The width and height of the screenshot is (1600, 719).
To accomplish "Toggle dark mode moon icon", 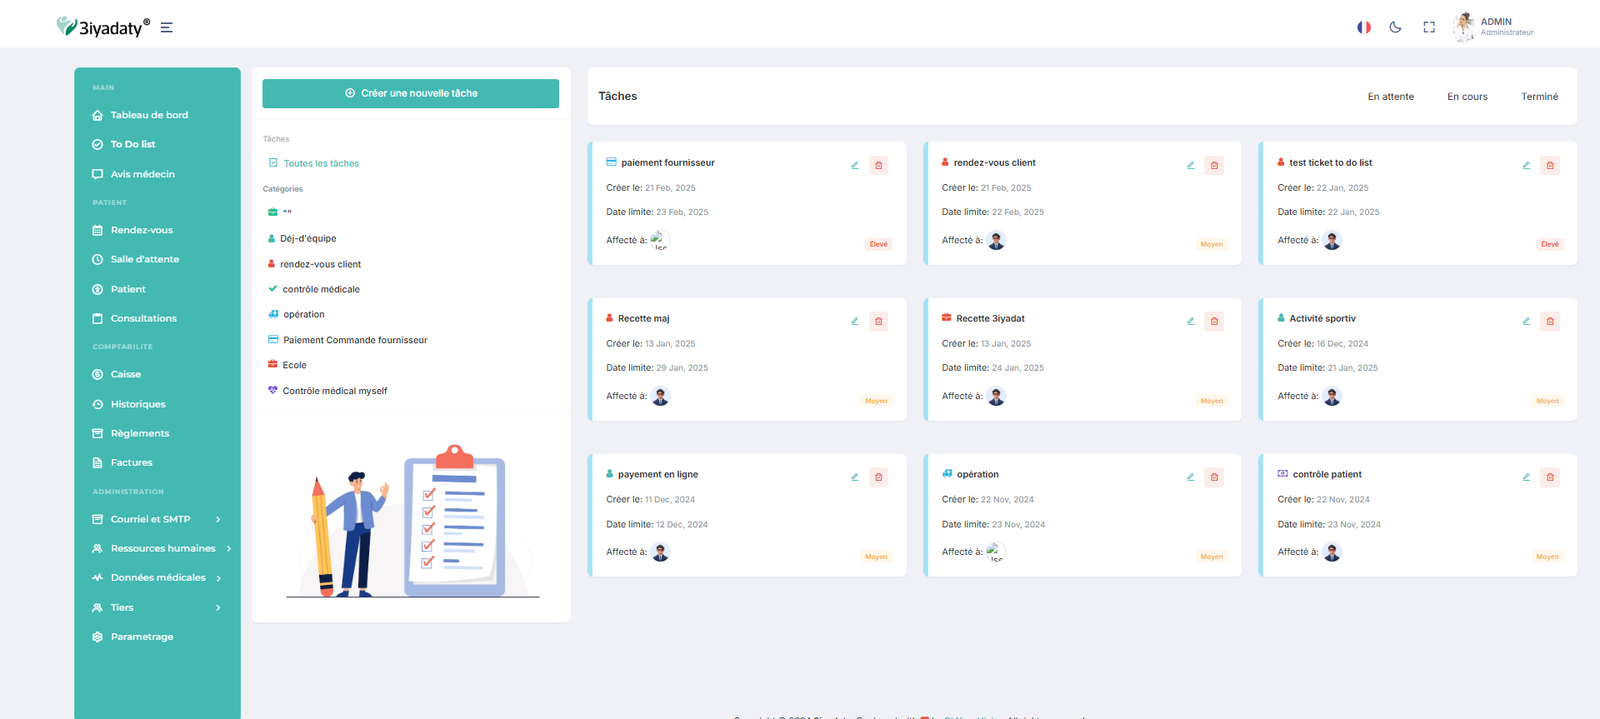I will pos(1395,27).
